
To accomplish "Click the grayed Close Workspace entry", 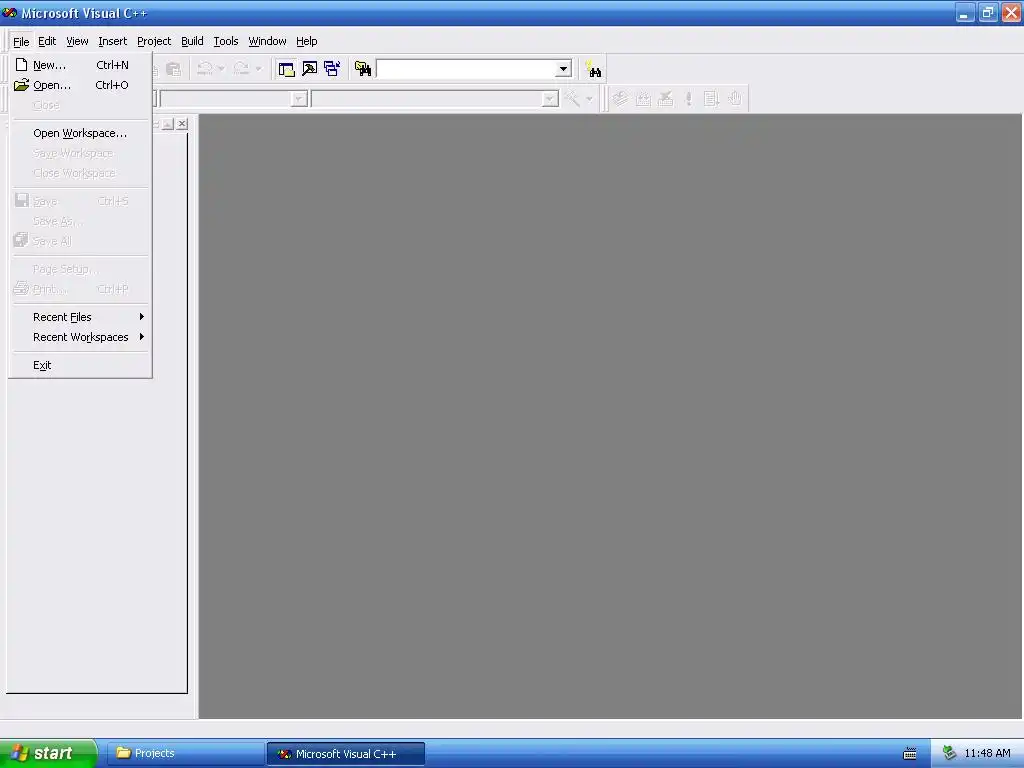I will coord(80,173).
